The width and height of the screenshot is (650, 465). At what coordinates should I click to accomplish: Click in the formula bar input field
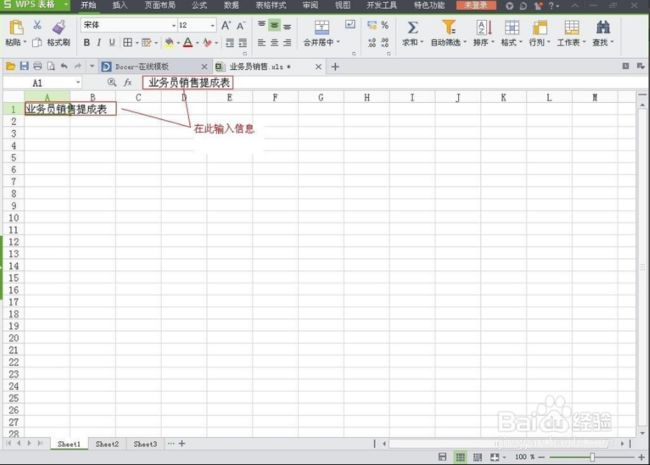pyautogui.click(x=394, y=82)
